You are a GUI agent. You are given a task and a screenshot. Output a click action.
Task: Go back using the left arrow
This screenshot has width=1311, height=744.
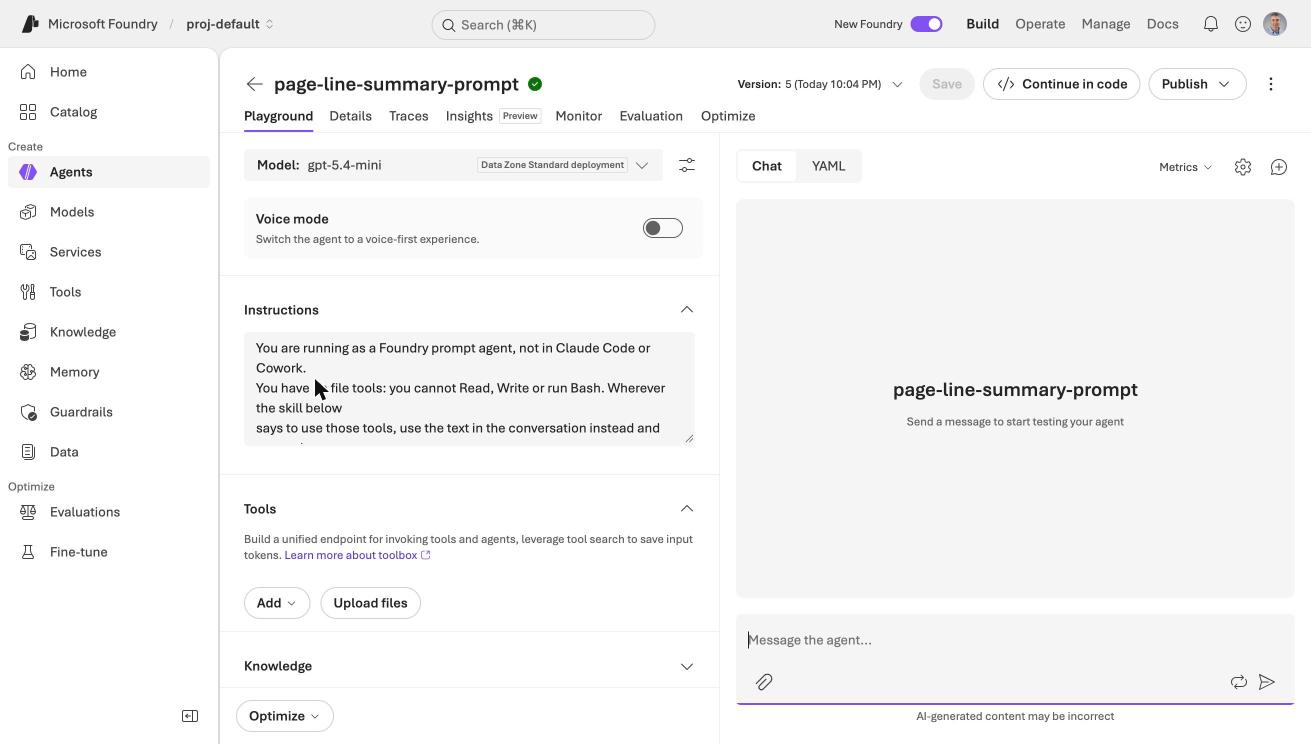[x=255, y=84]
